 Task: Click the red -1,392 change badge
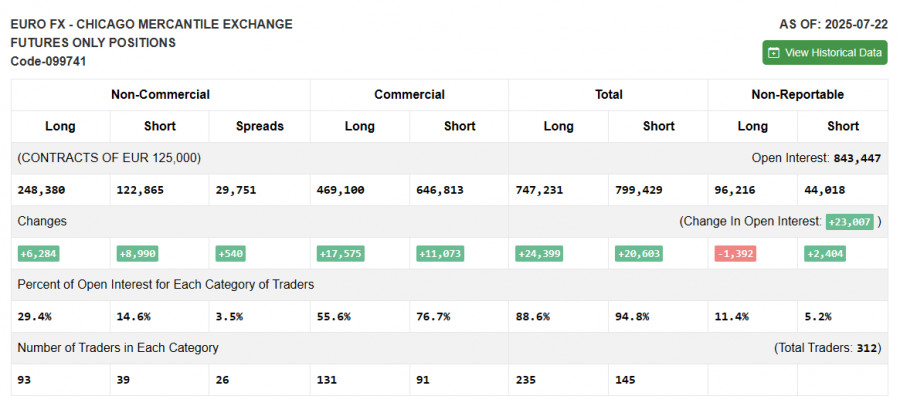[735, 254]
